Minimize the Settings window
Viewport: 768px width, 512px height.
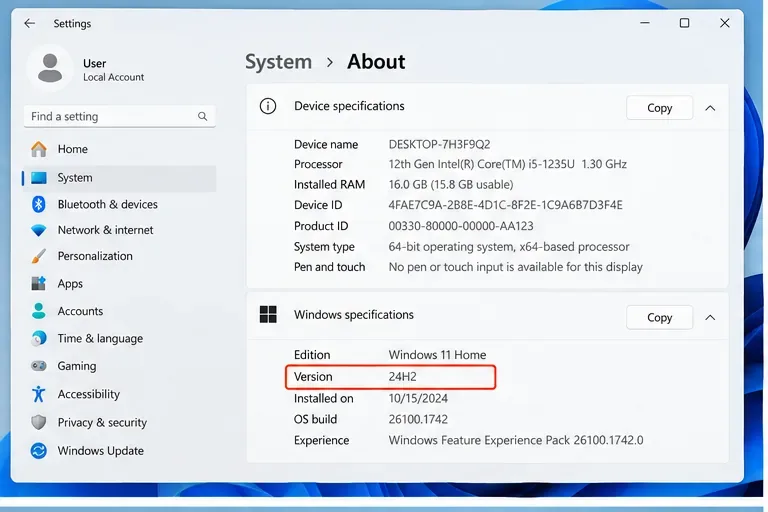coord(645,23)
